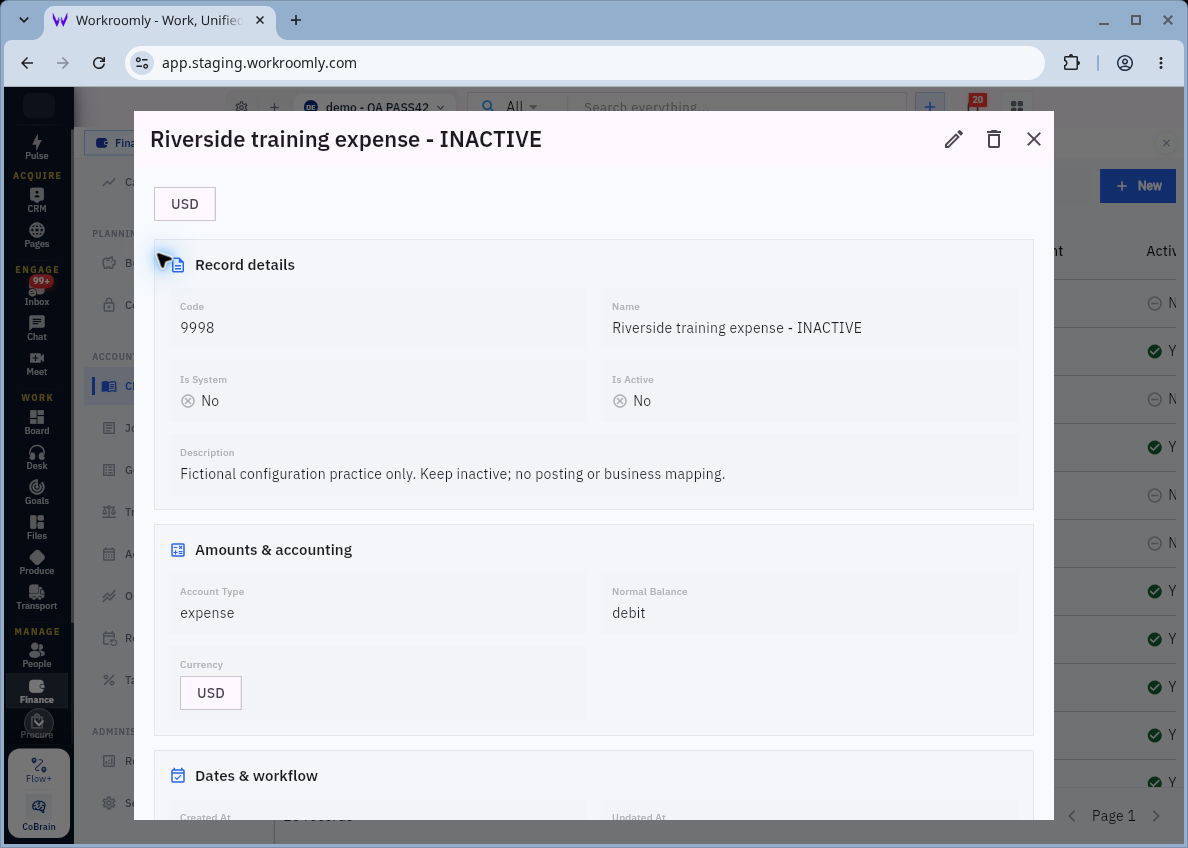Open Chat in the sidebar
This screenshot has height=848, width=1188.
click(x=36, y=328)
